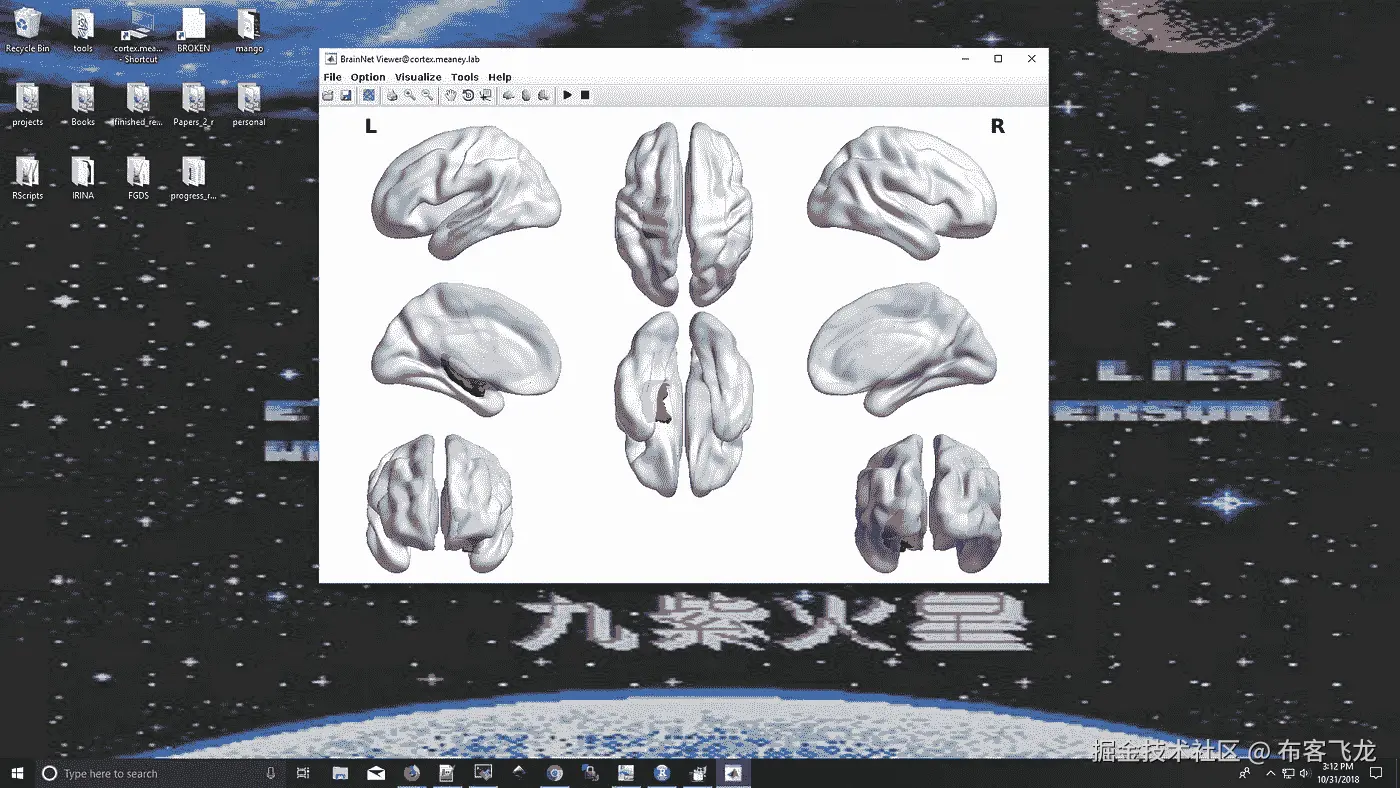Click the dorsal top brain view
The width and height of the screenshot is (1400, 788).
(684, 214)
